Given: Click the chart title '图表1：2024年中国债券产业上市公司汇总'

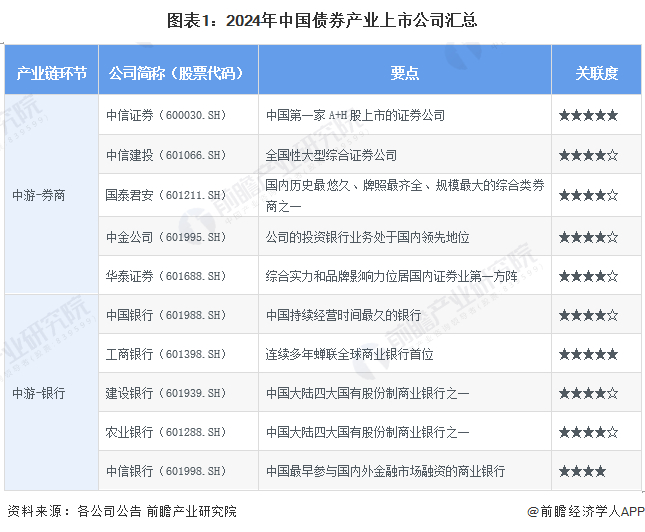Looking at the screenshot, I should [322, 21].
